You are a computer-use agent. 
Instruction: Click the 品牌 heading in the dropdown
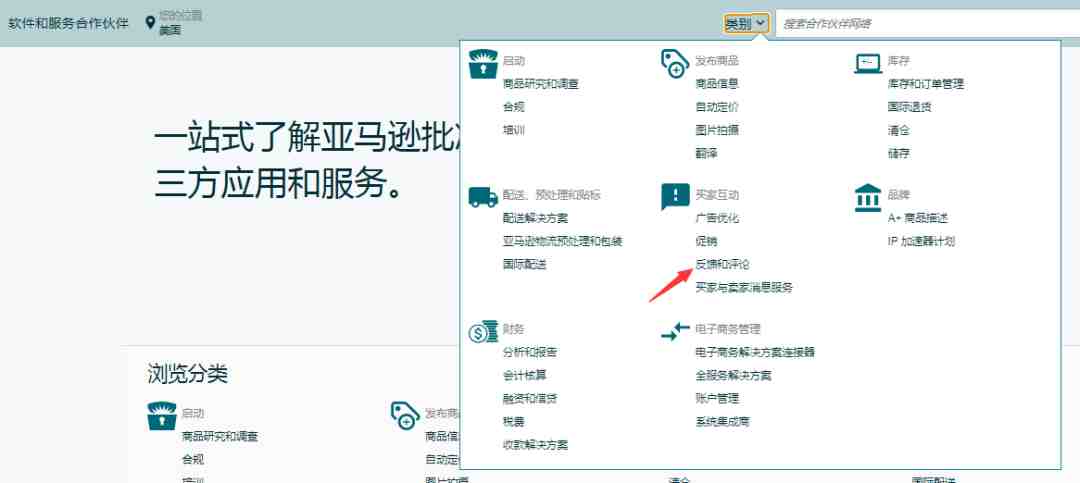(899, 195)
